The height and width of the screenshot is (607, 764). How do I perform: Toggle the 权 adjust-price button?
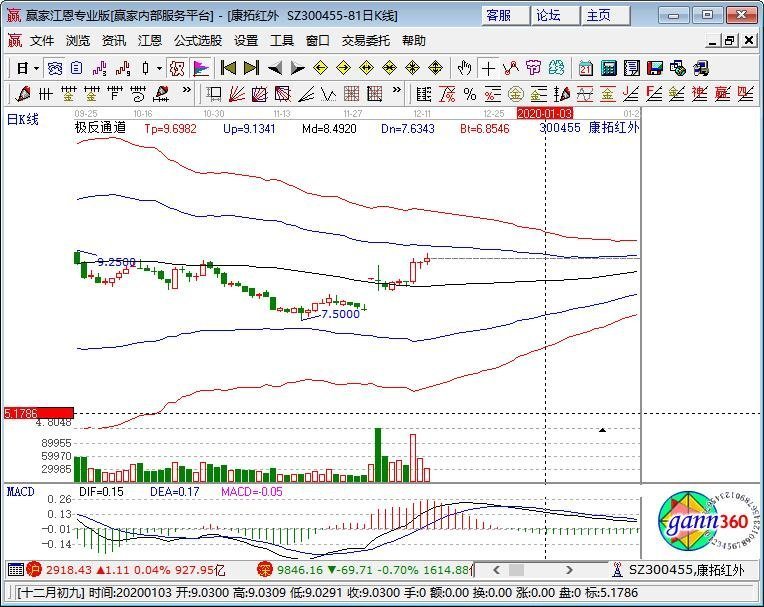pos(176,68)
